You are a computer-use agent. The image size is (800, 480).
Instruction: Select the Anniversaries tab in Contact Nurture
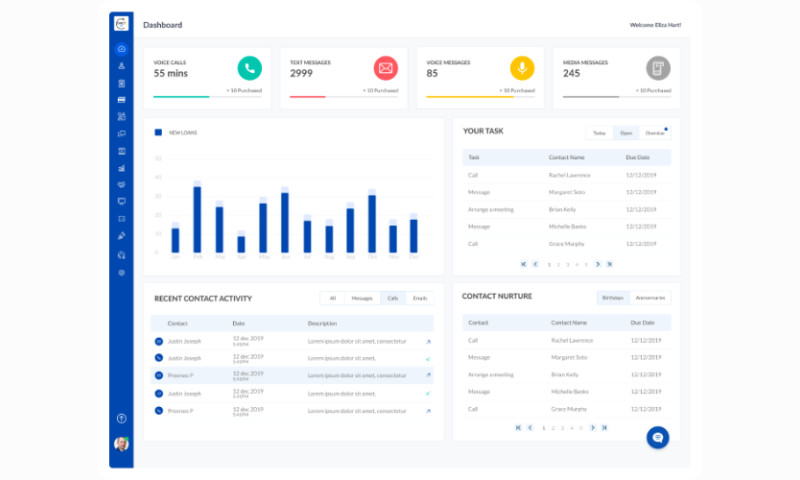click(x=651, y=298)
